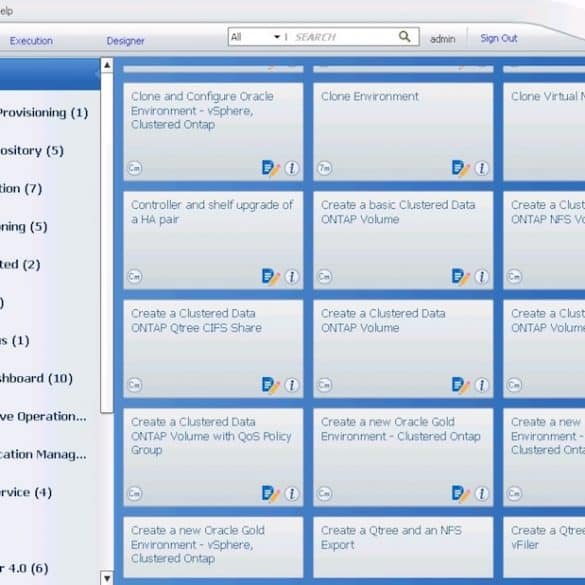Edit new Oracle Gold Environment - Clustered Ontap workflow

tap(460, 494)
